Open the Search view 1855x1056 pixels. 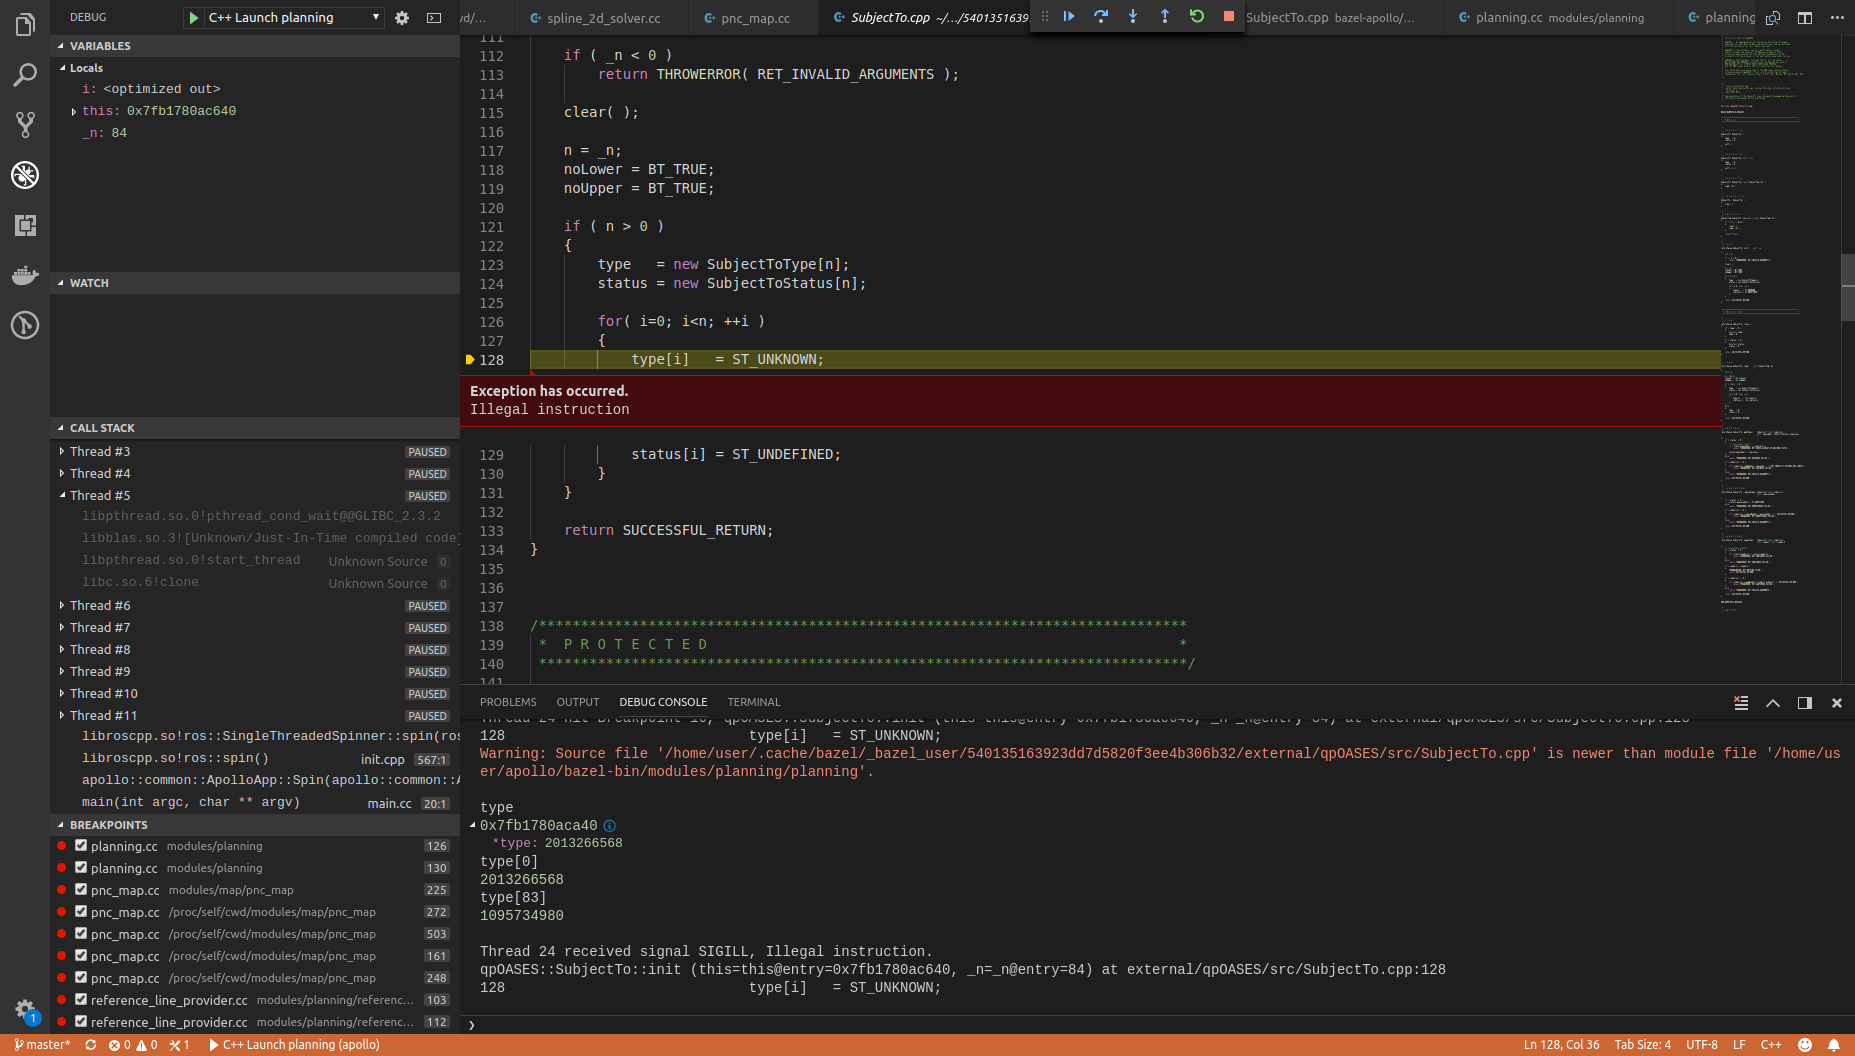pyautogui.click(x=25, y=74)
